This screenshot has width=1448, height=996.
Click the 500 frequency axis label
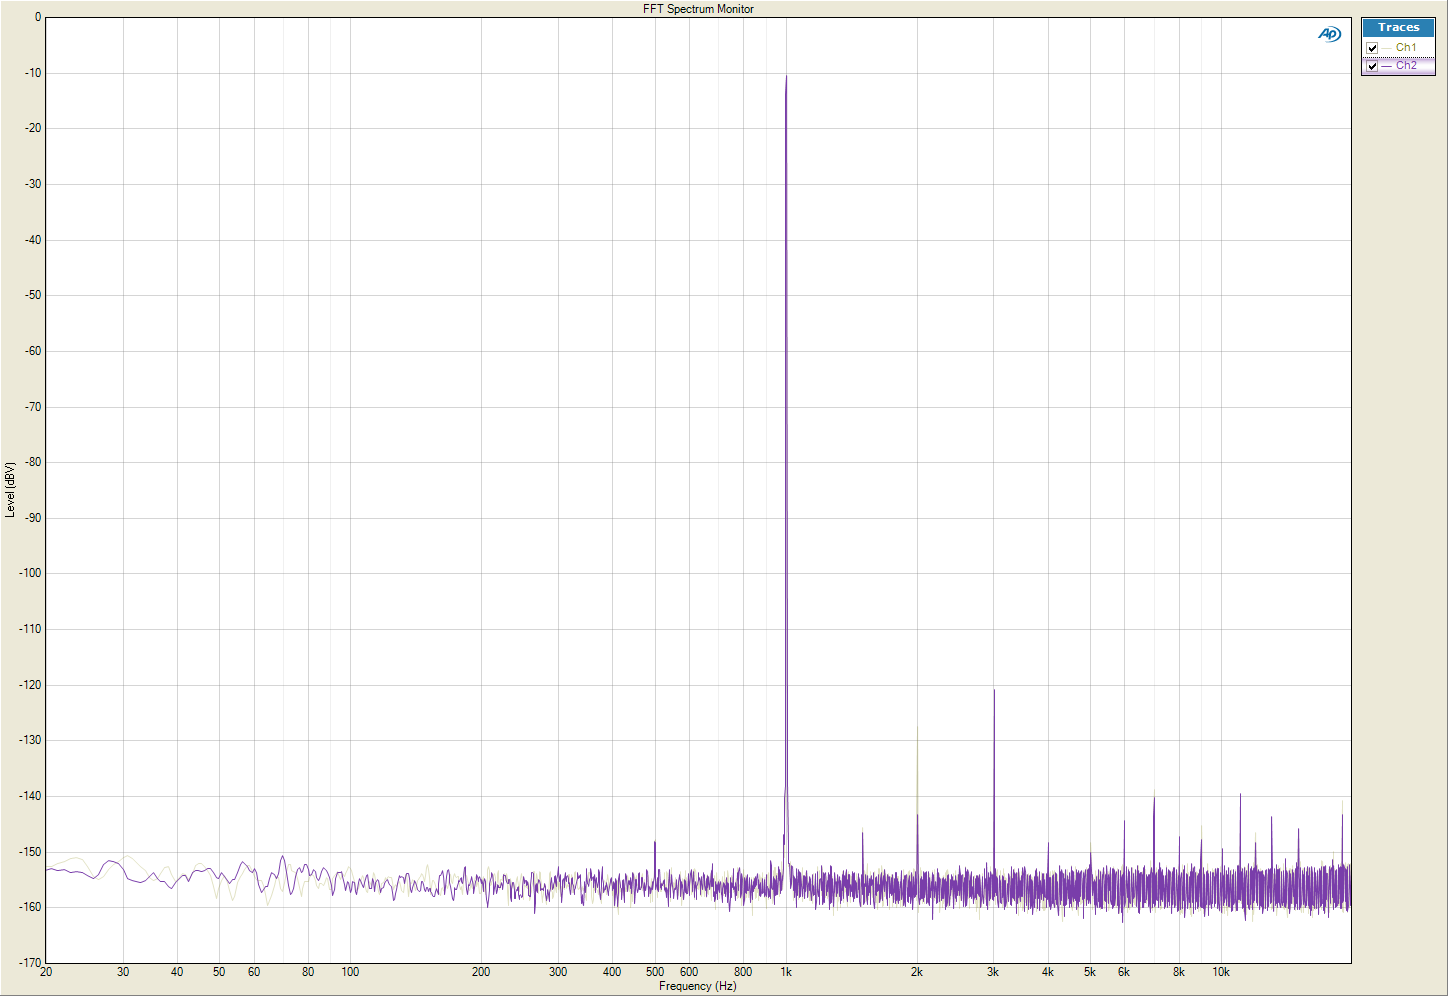655,972
